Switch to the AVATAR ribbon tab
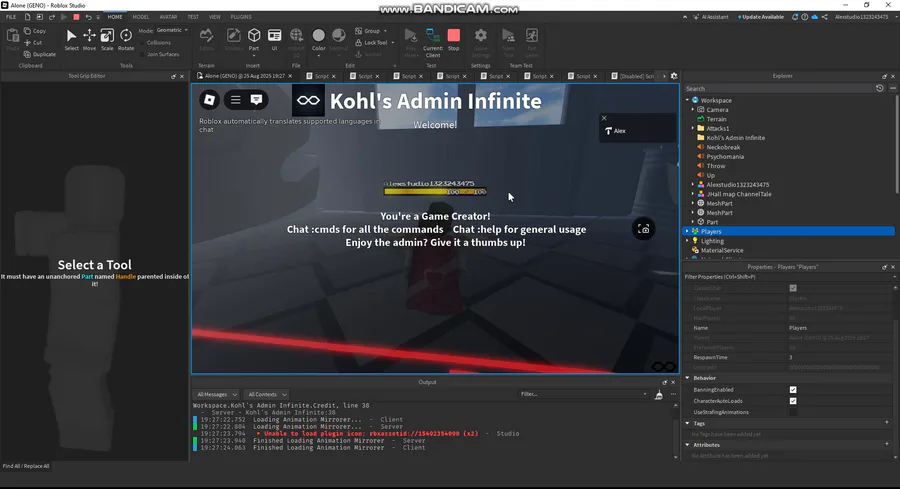The height and width of the screenshot is (489, 900). pos(168,17)
